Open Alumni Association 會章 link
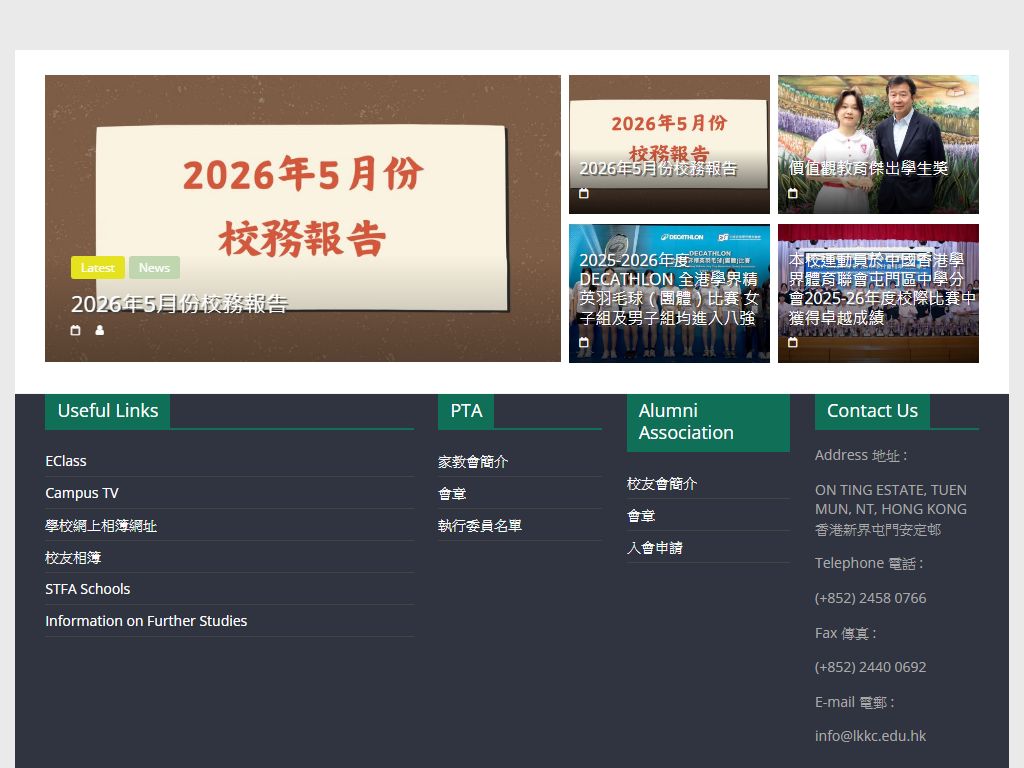This screenshot has width=1024, height=768. click(641, 516)
